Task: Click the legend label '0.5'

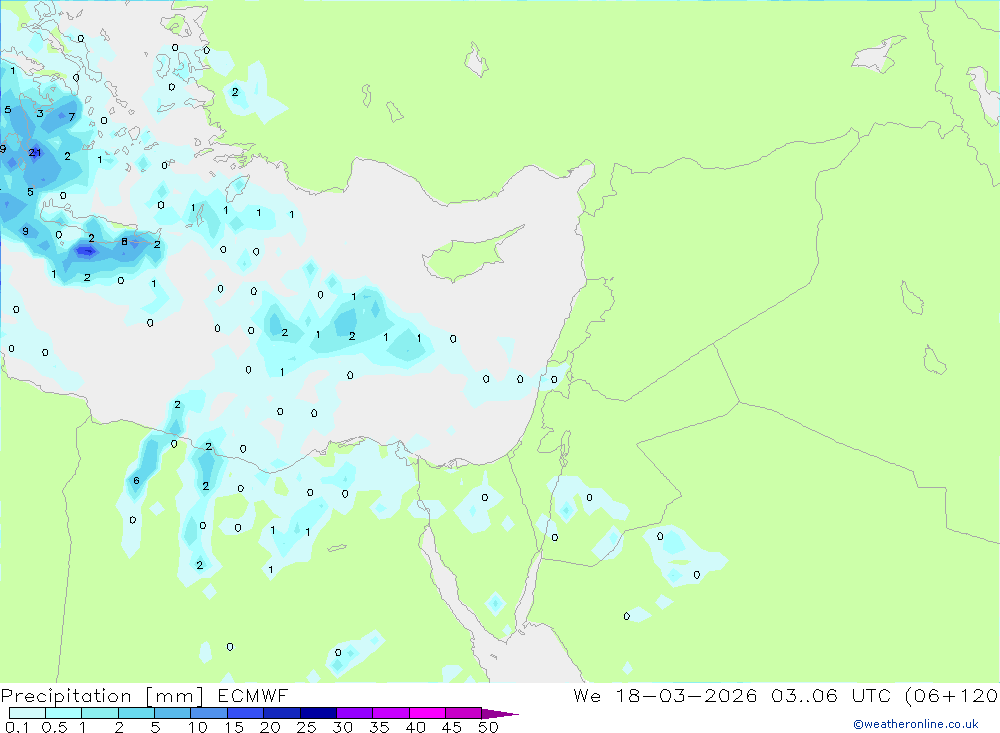Action: (54, 727)
